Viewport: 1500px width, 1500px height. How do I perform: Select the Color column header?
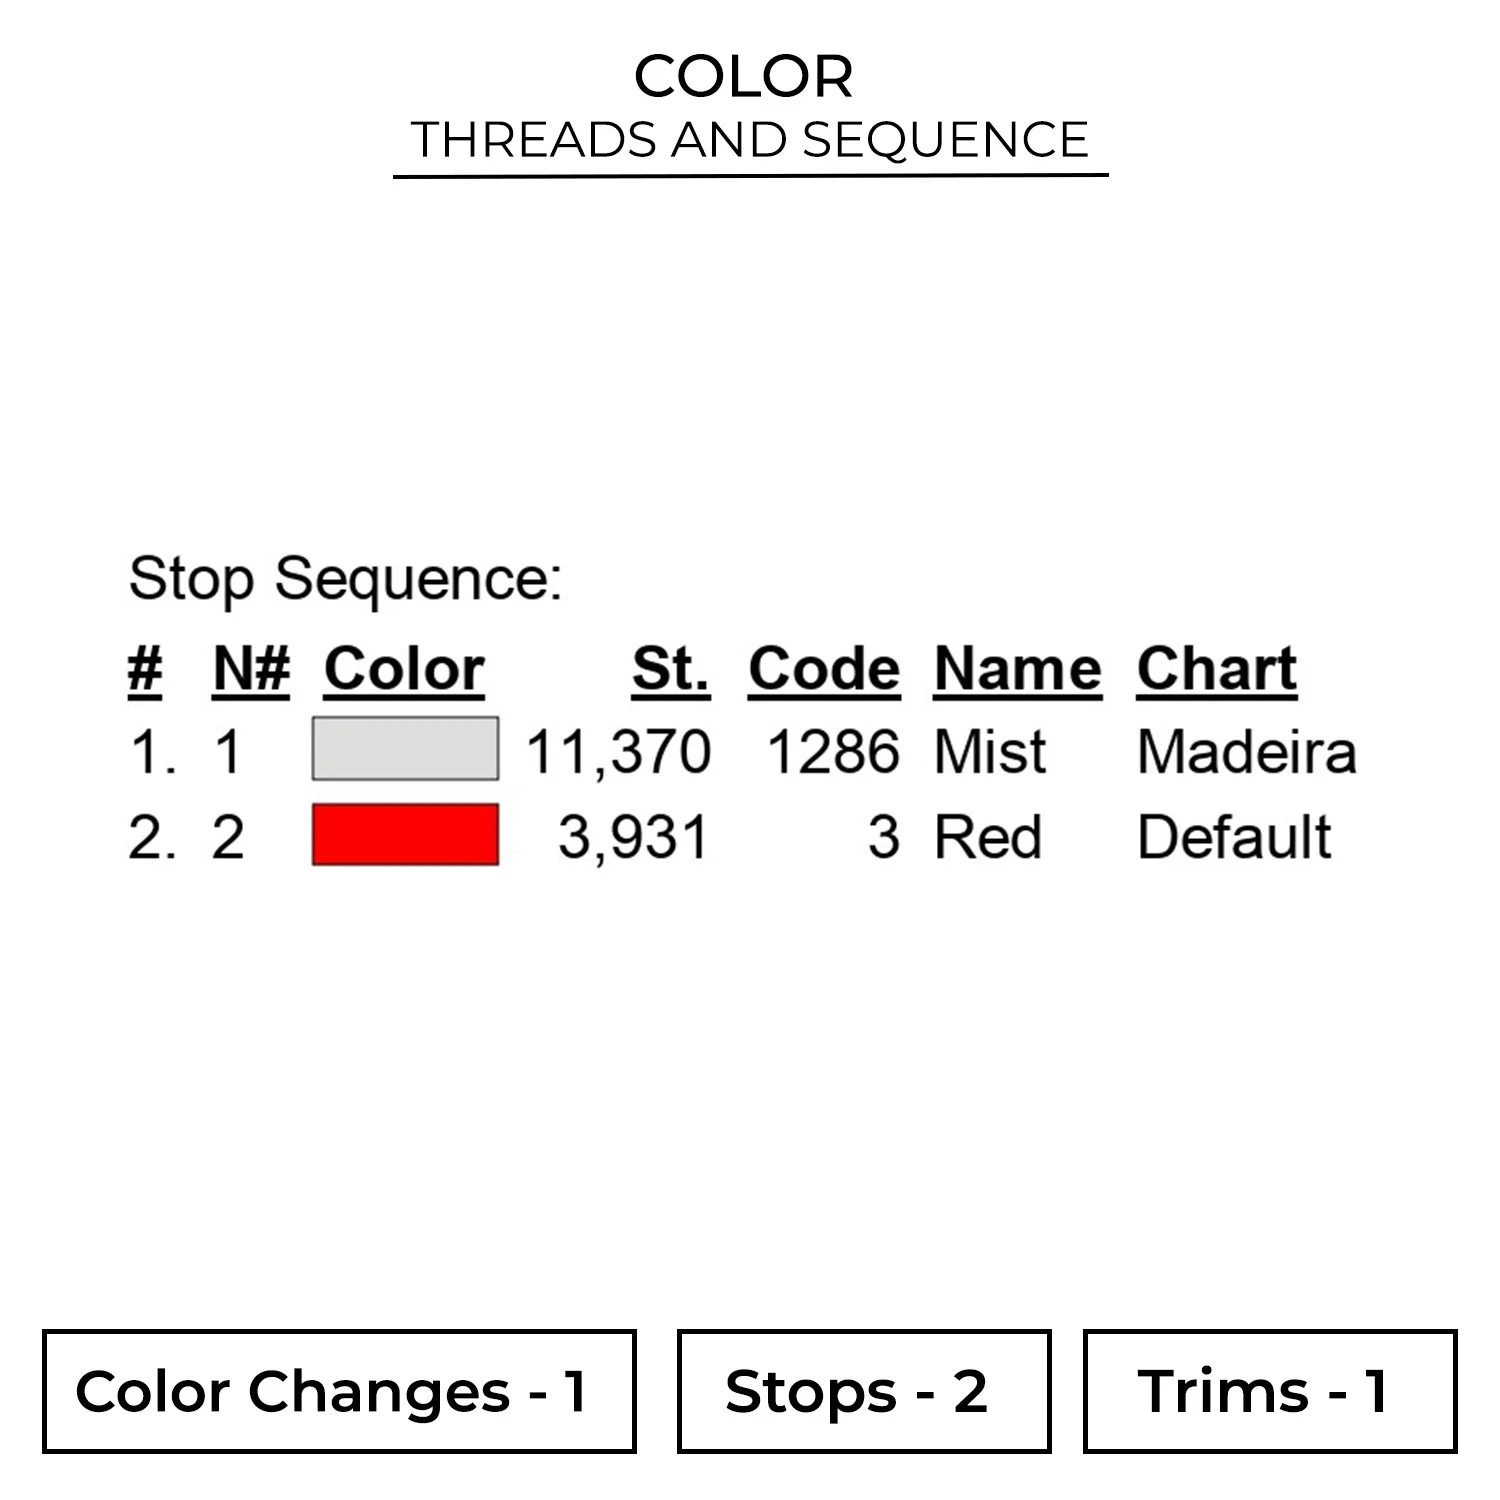point(404,668)
